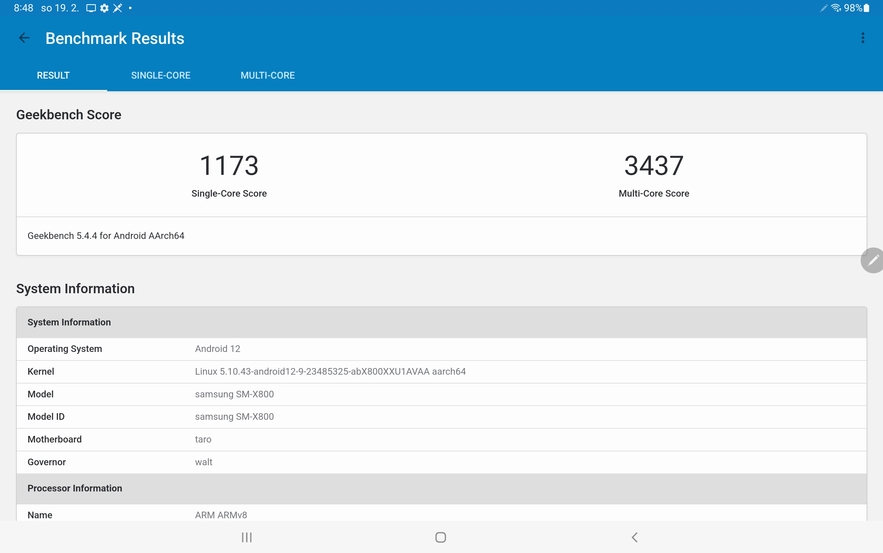Image resolution: width=883 pixels, height=553 pixels.
Task: Open the three-dot more options menu
Action: pyautogui.click(x=862, y=38)
